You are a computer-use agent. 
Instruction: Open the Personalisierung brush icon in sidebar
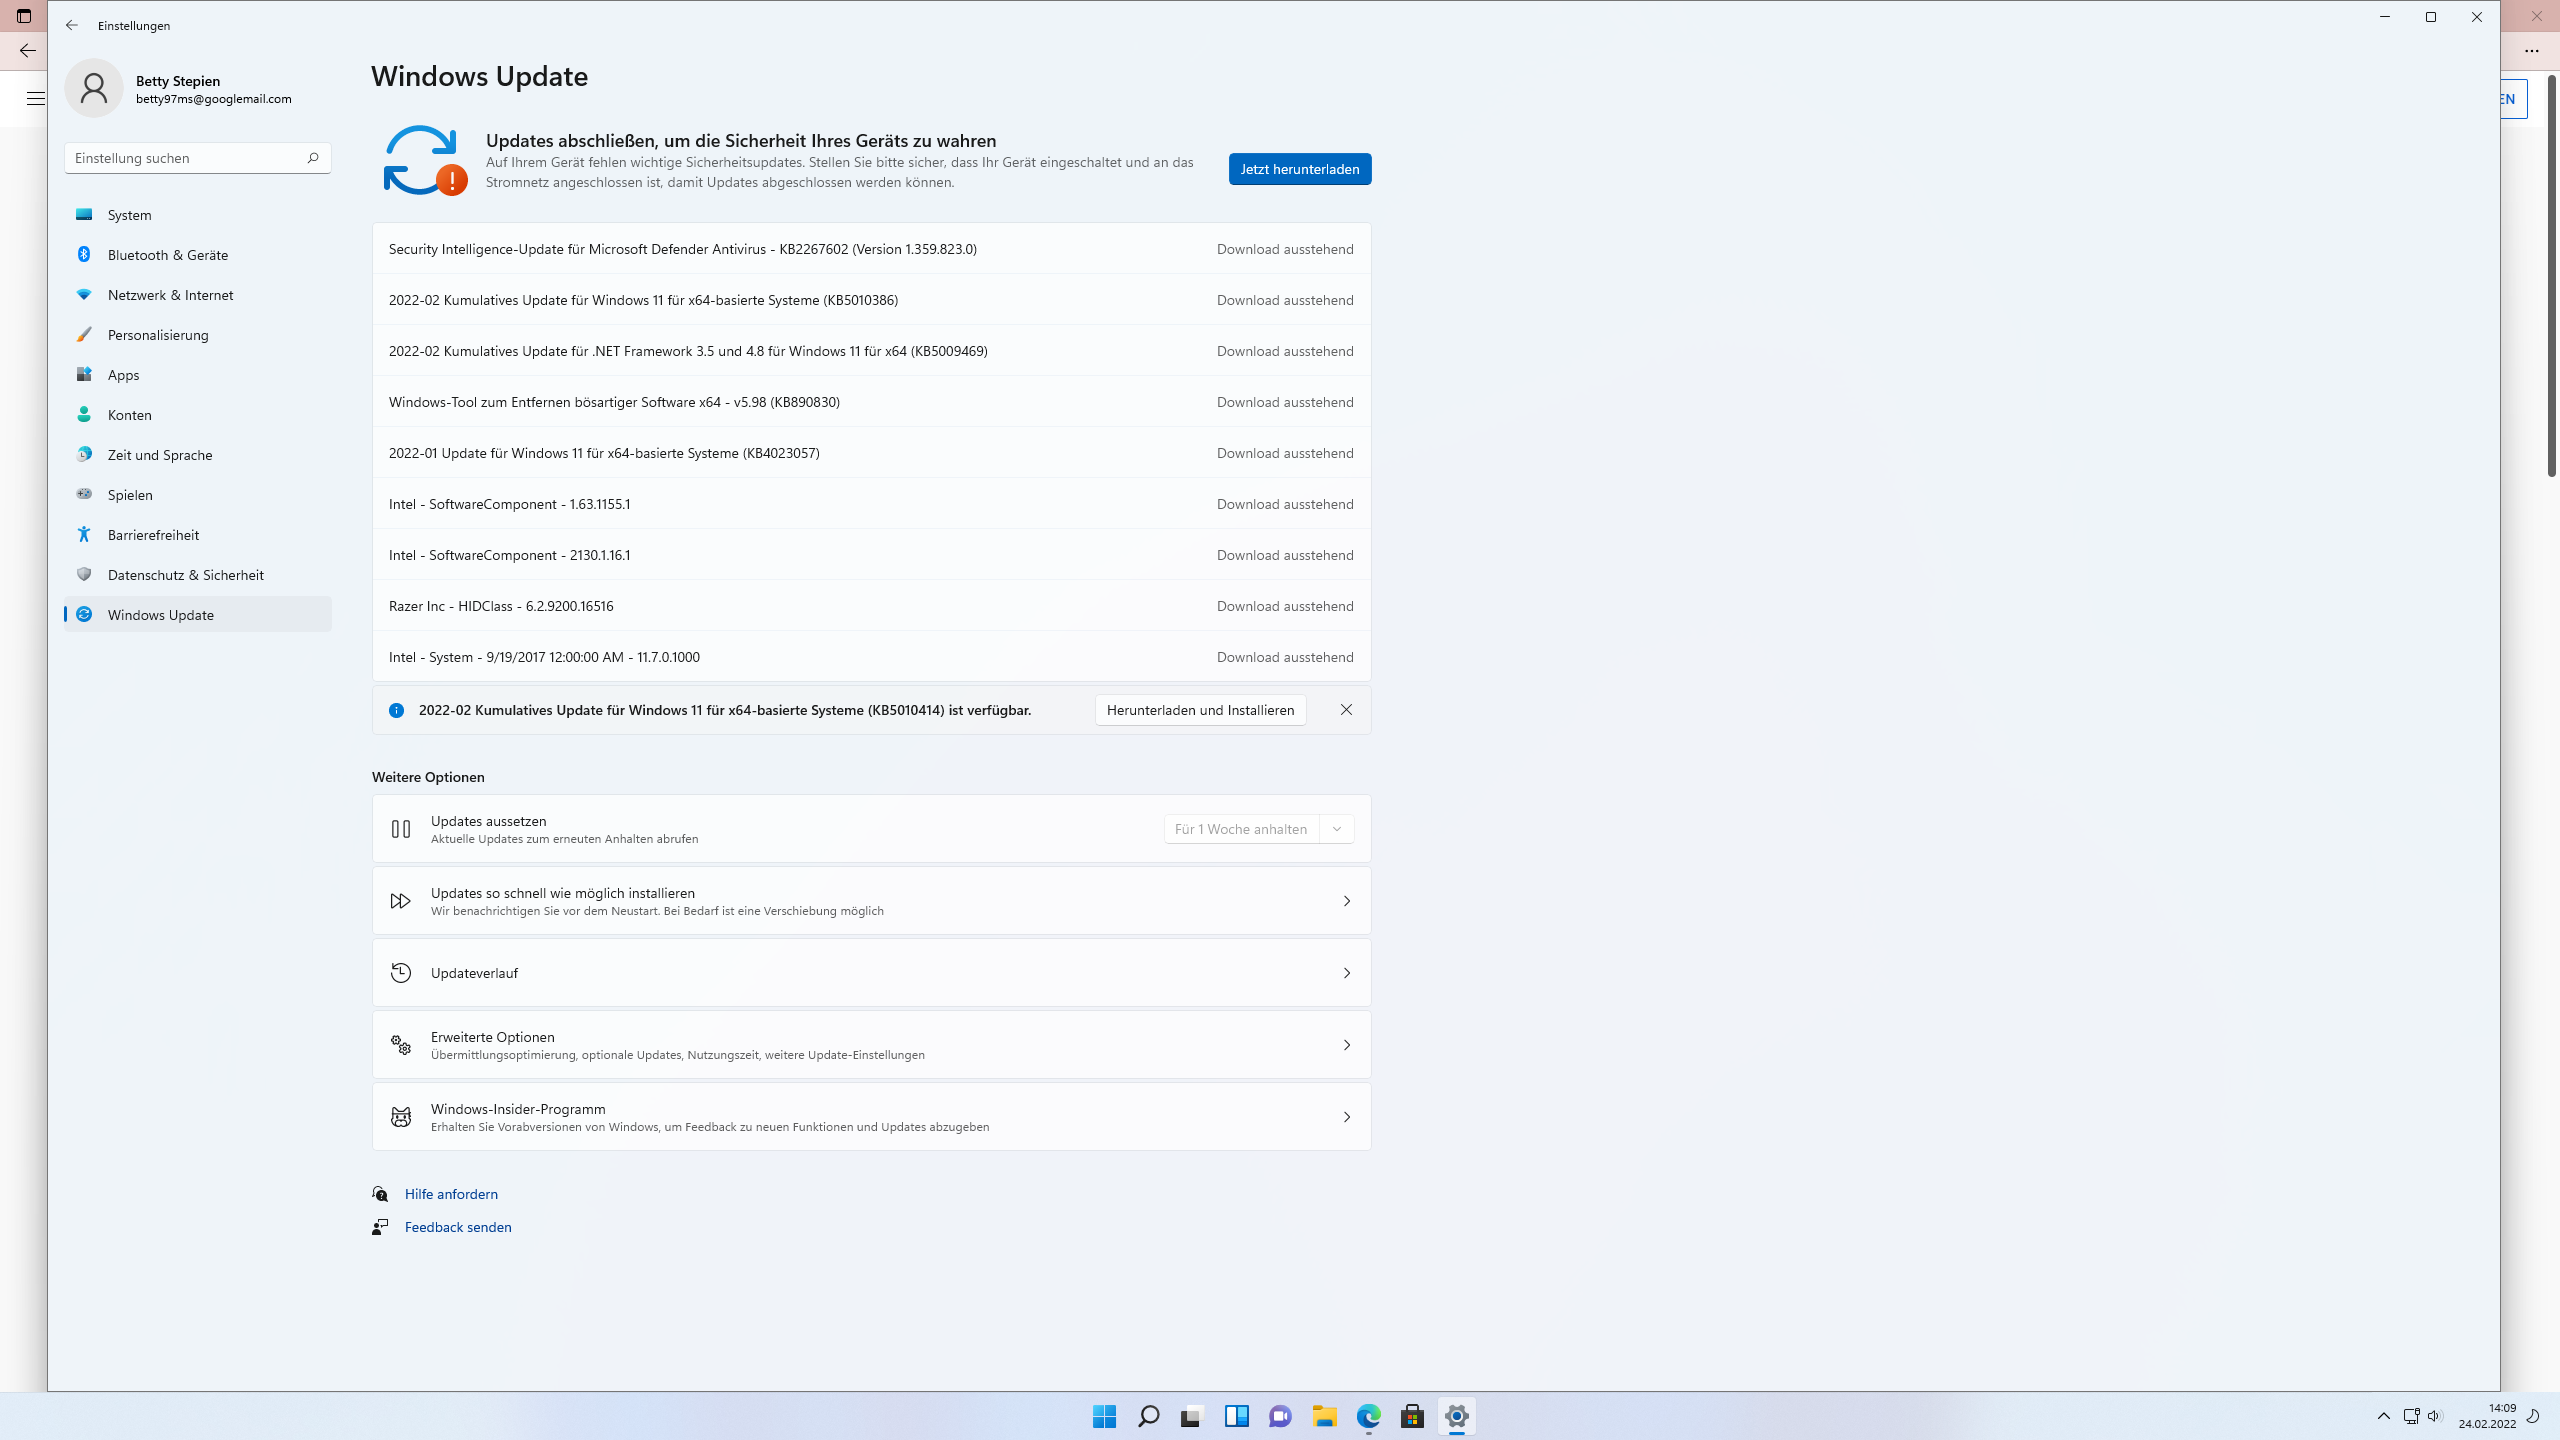(x=84, y=335)
